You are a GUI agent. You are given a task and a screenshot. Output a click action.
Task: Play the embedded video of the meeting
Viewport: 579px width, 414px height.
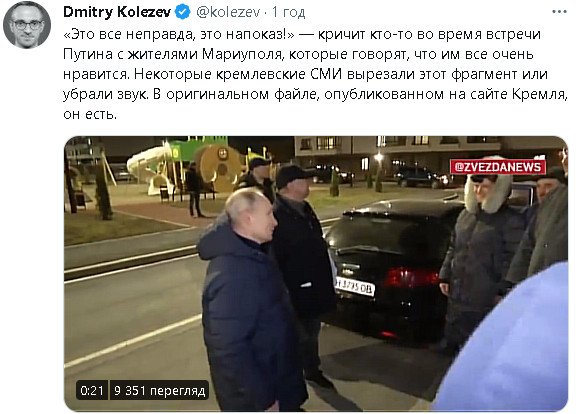coord(316,273)
